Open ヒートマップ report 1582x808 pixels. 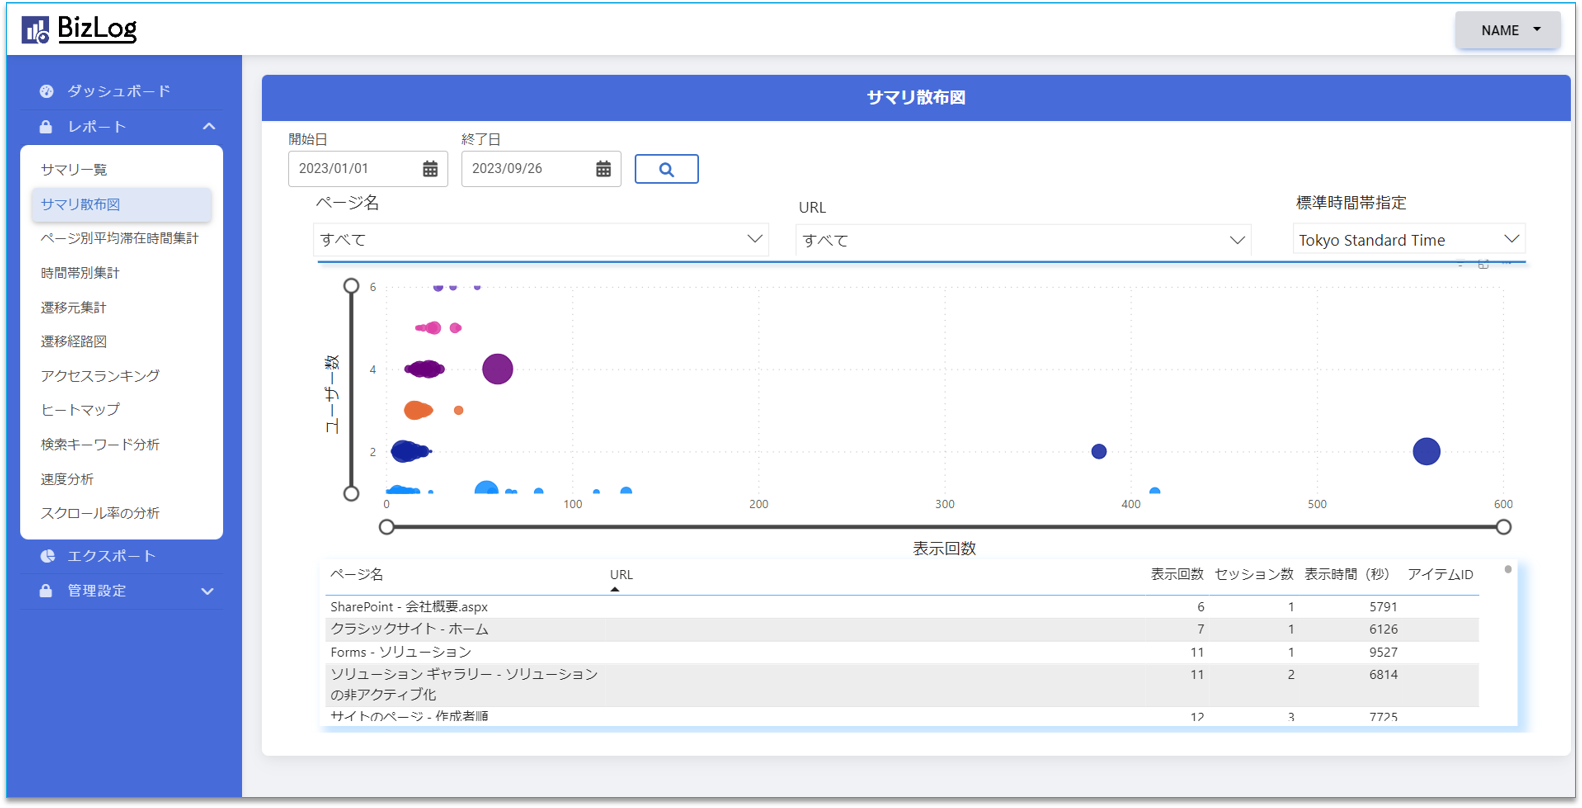pos(80,410)
